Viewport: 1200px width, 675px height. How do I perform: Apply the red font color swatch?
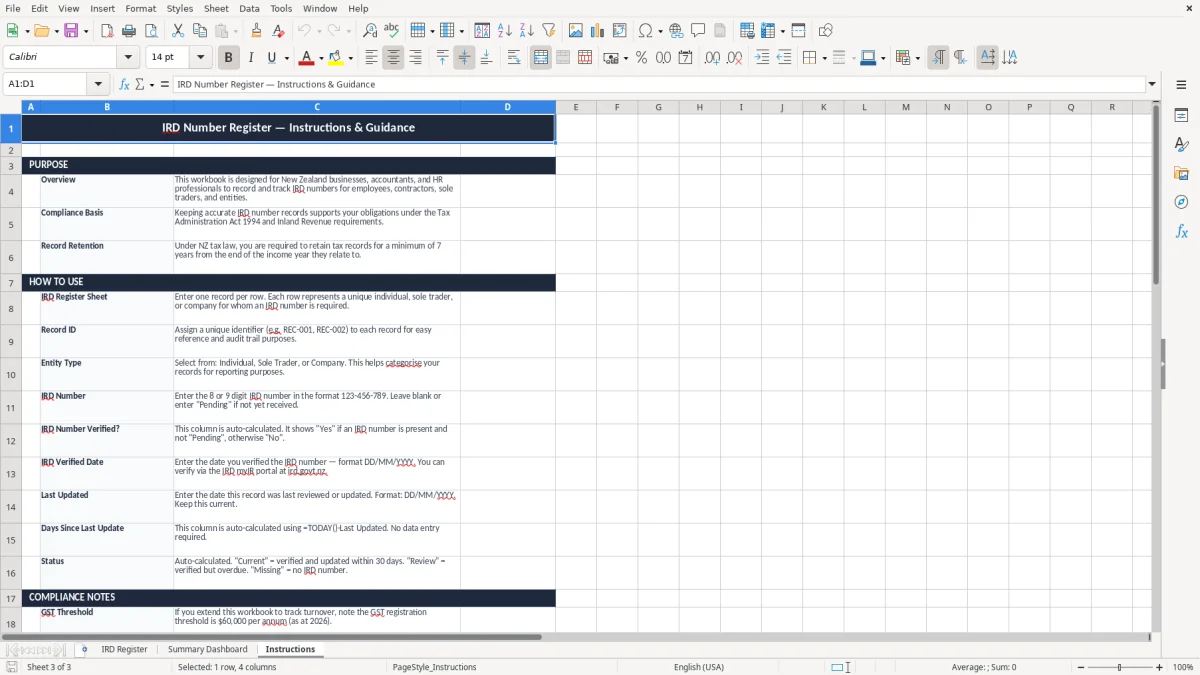[x=307, y=58]
